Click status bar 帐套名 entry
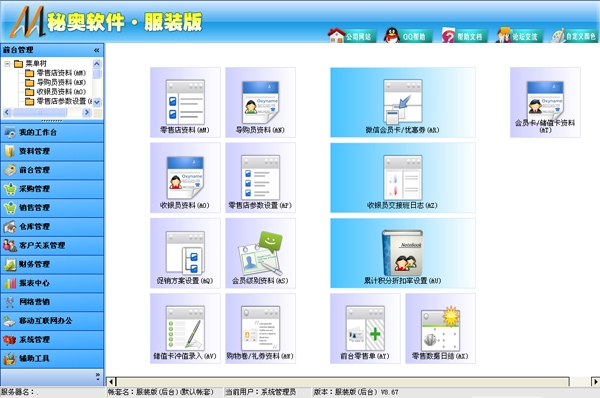600x398 pixels. point(160,392)
